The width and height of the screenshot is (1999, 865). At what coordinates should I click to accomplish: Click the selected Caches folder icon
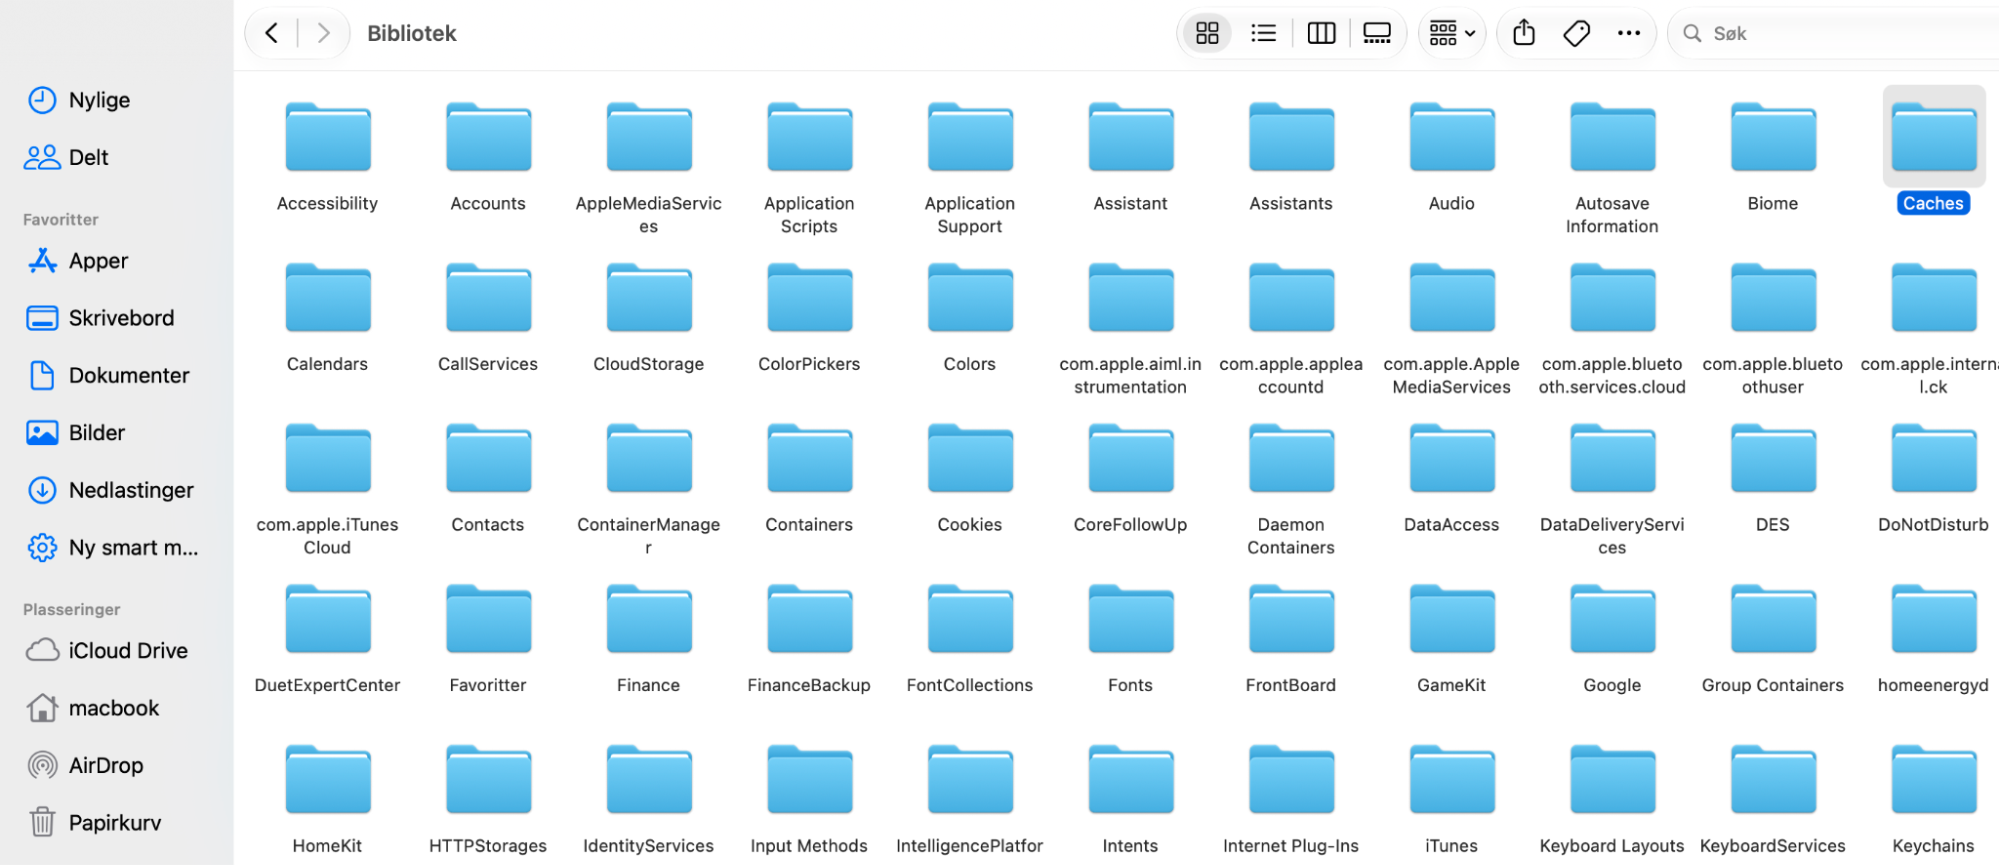(x=1934, y=137)
